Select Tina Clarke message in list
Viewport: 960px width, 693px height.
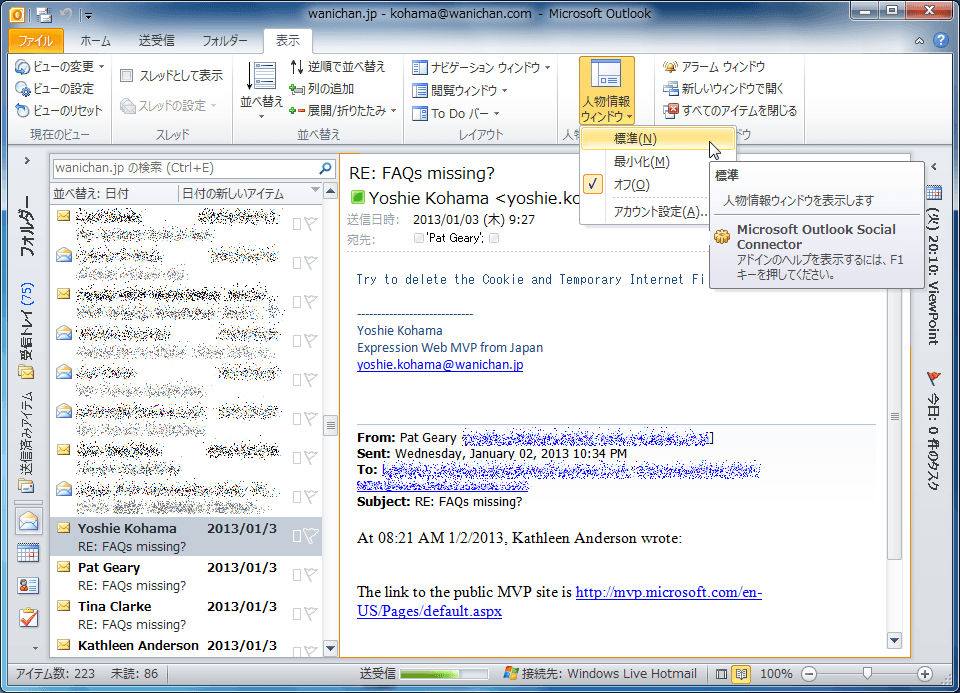click(x=186, y=615)
